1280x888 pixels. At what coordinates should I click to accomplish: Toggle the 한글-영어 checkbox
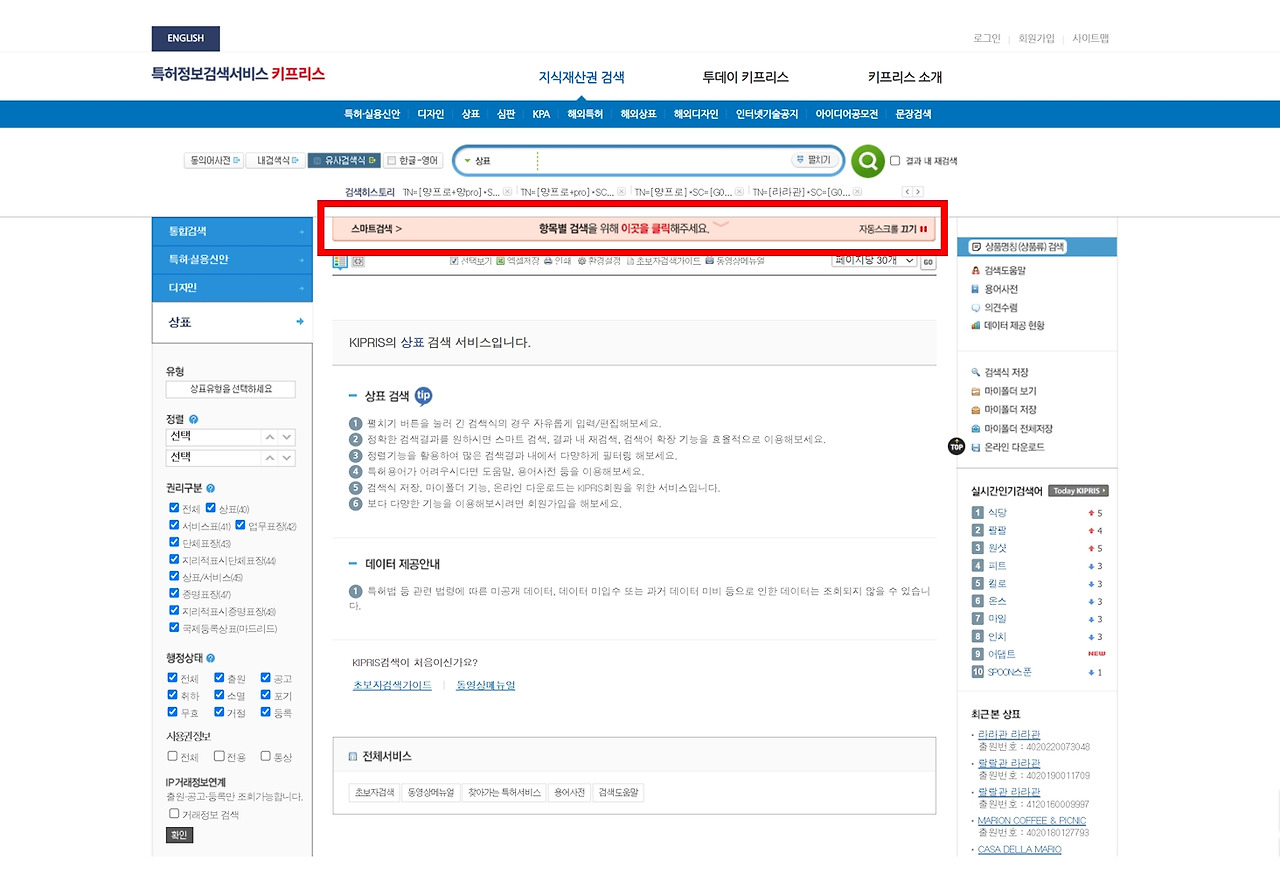coord(391,160)
